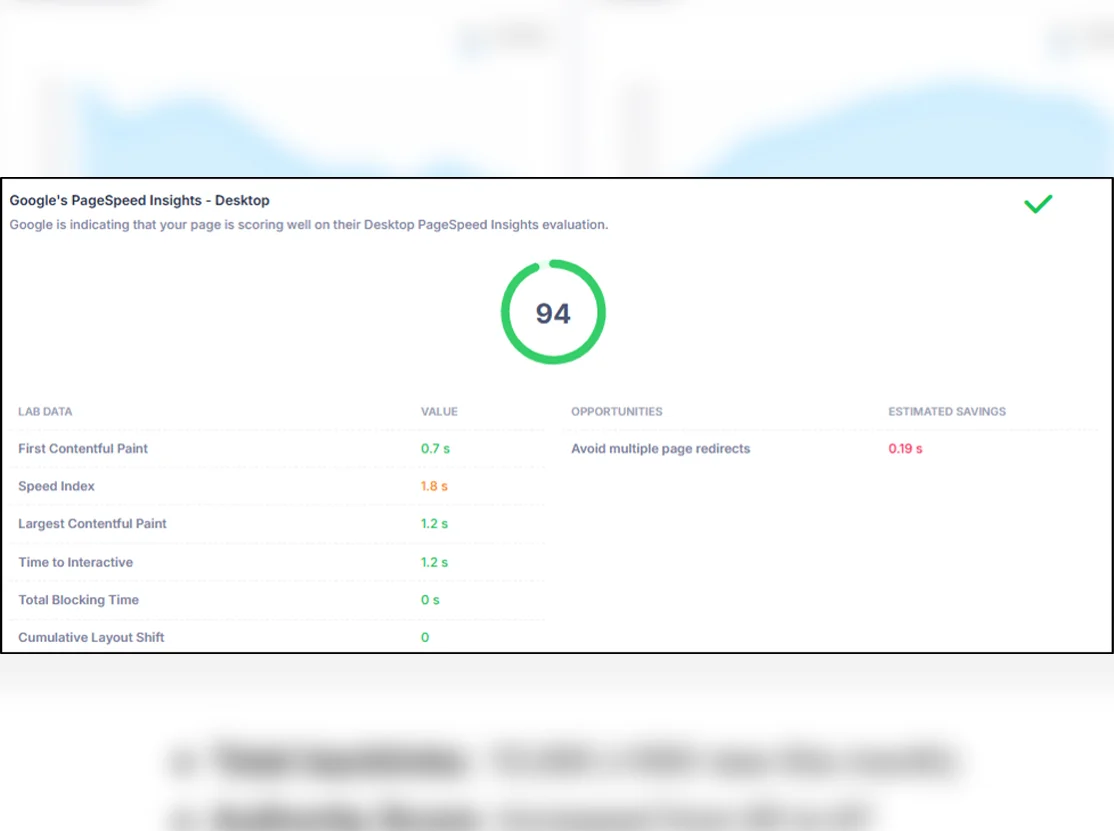Click the circular score gauge showing 94

click(553, 313)
